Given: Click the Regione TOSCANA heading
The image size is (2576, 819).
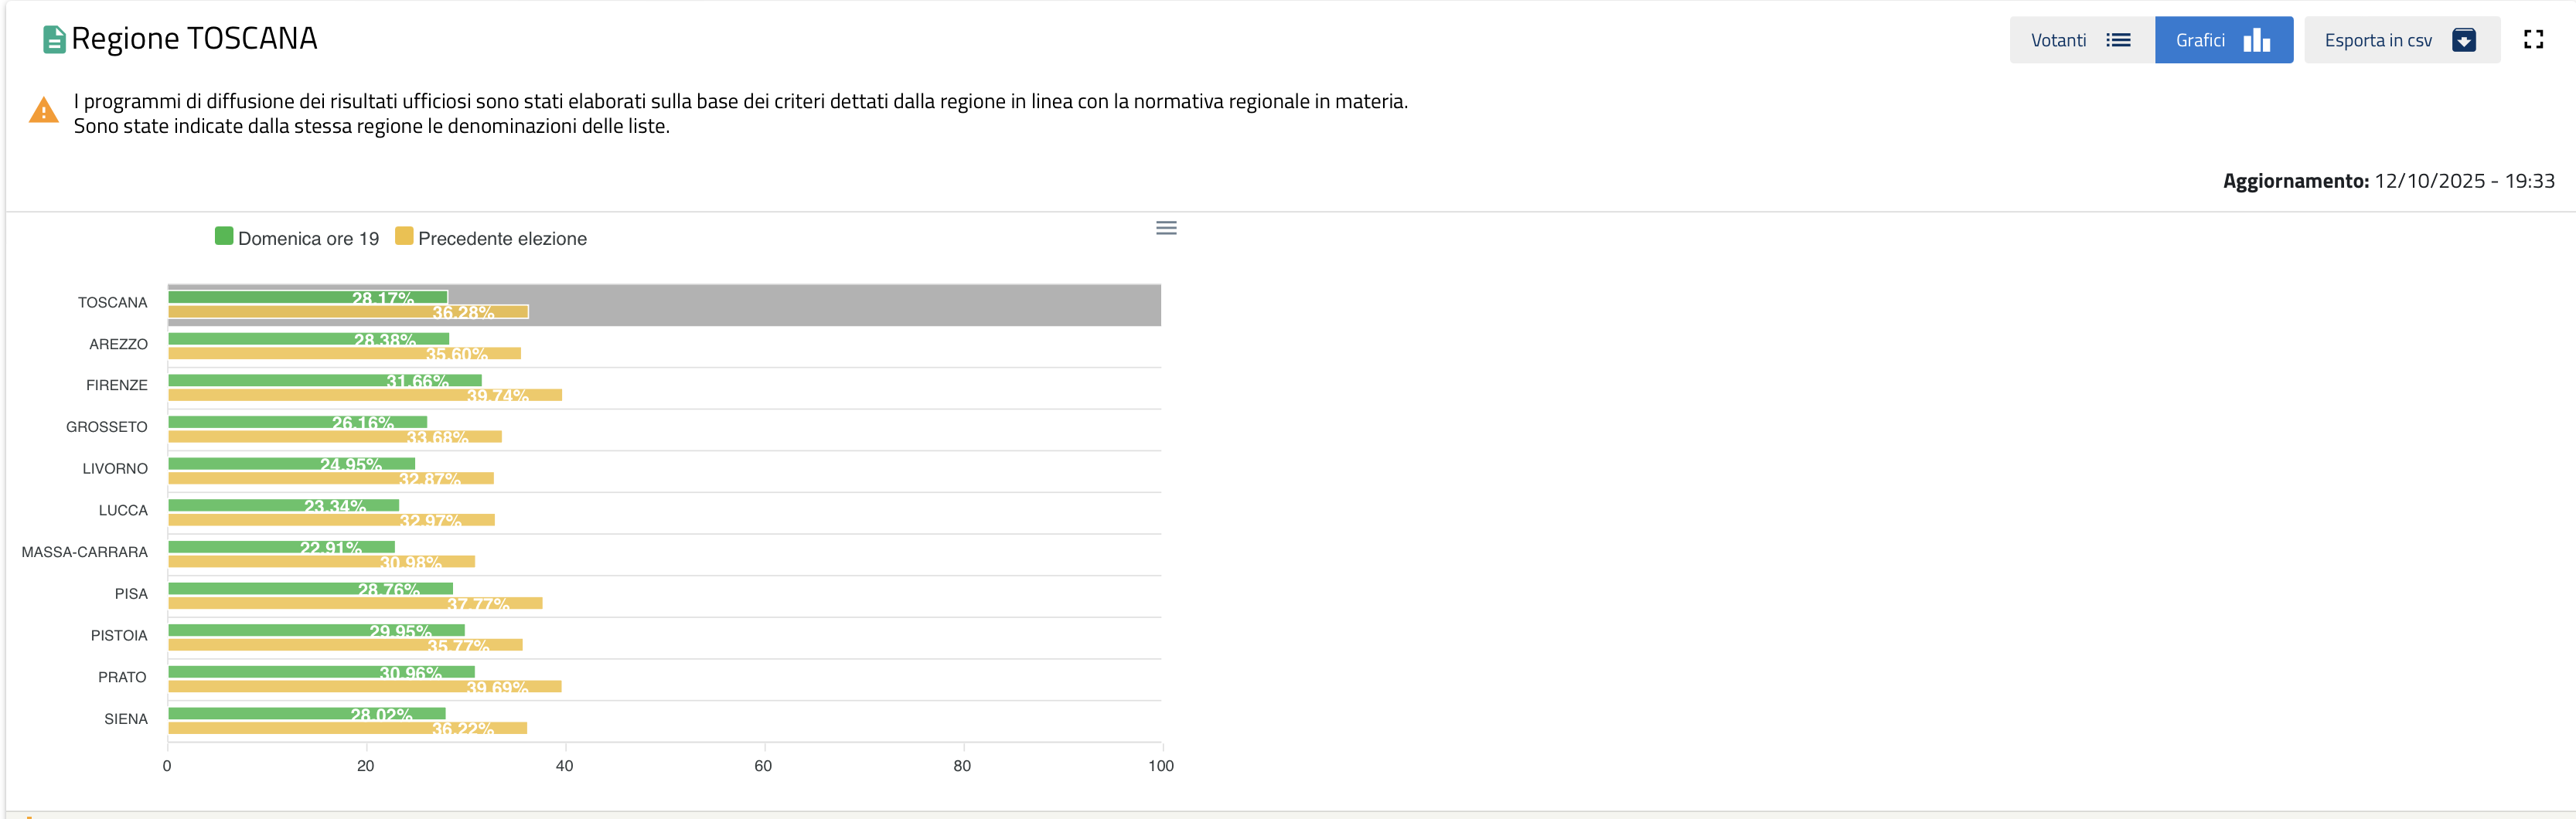Looking at the screenshot, I should click(x=194, y=39).
